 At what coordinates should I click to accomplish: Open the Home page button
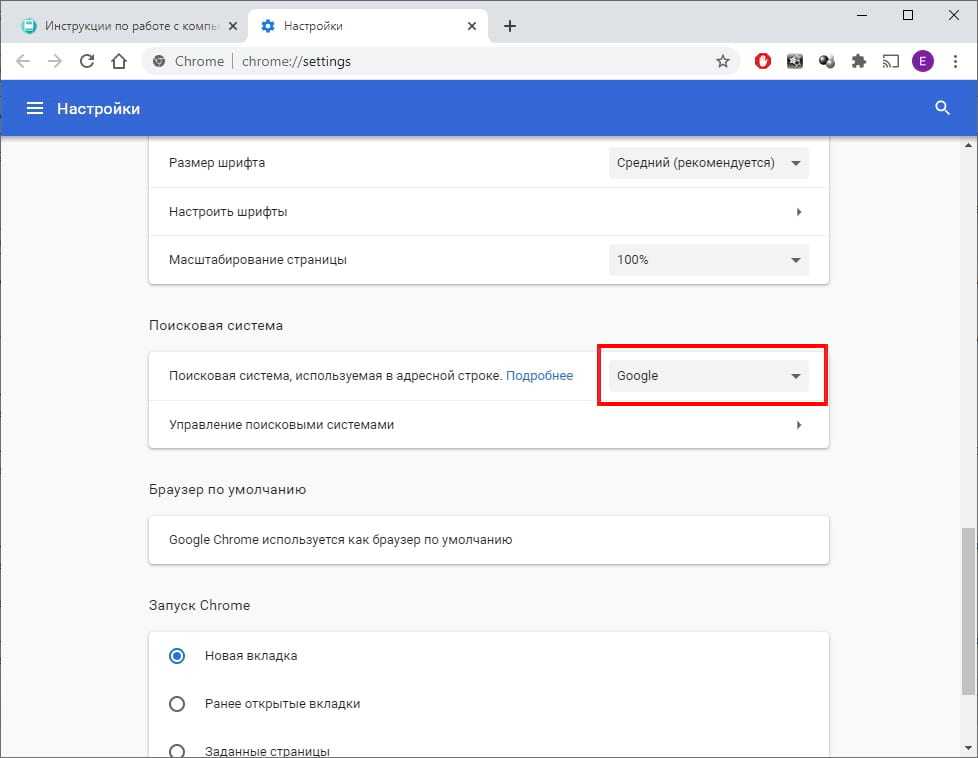coord(119,61)
